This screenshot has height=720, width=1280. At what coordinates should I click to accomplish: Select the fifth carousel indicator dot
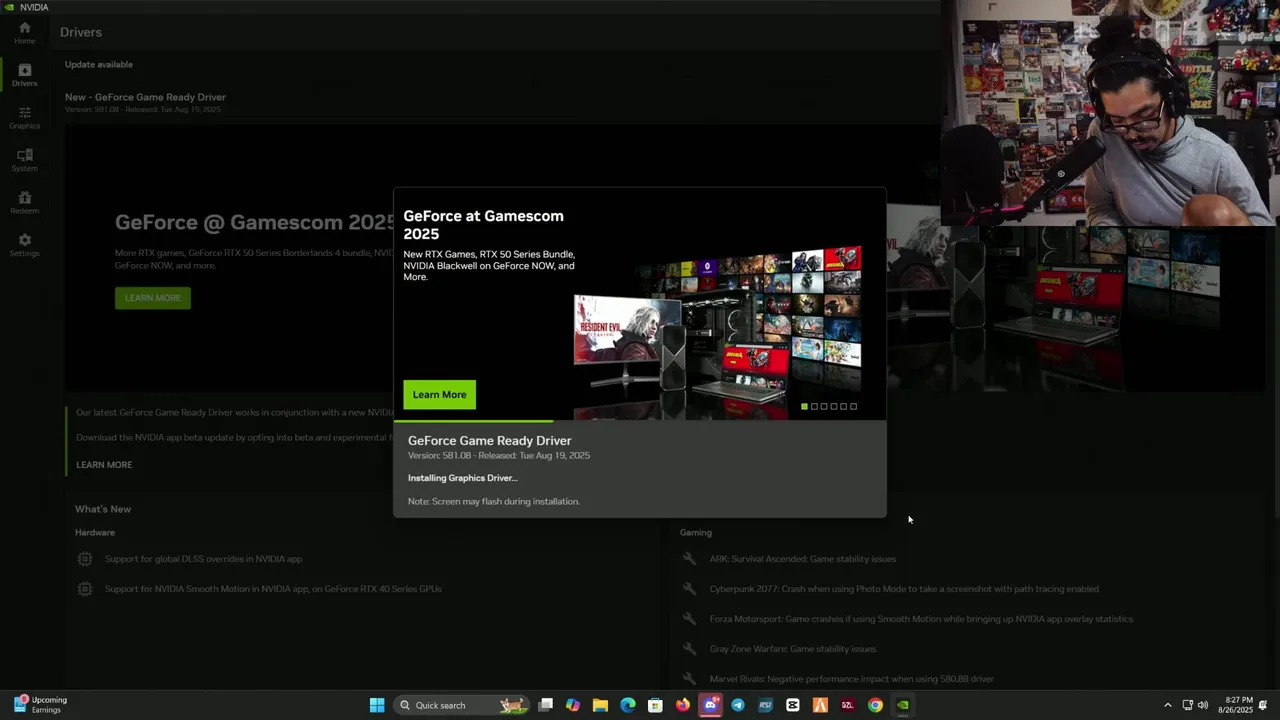click(x=843, y=406)
